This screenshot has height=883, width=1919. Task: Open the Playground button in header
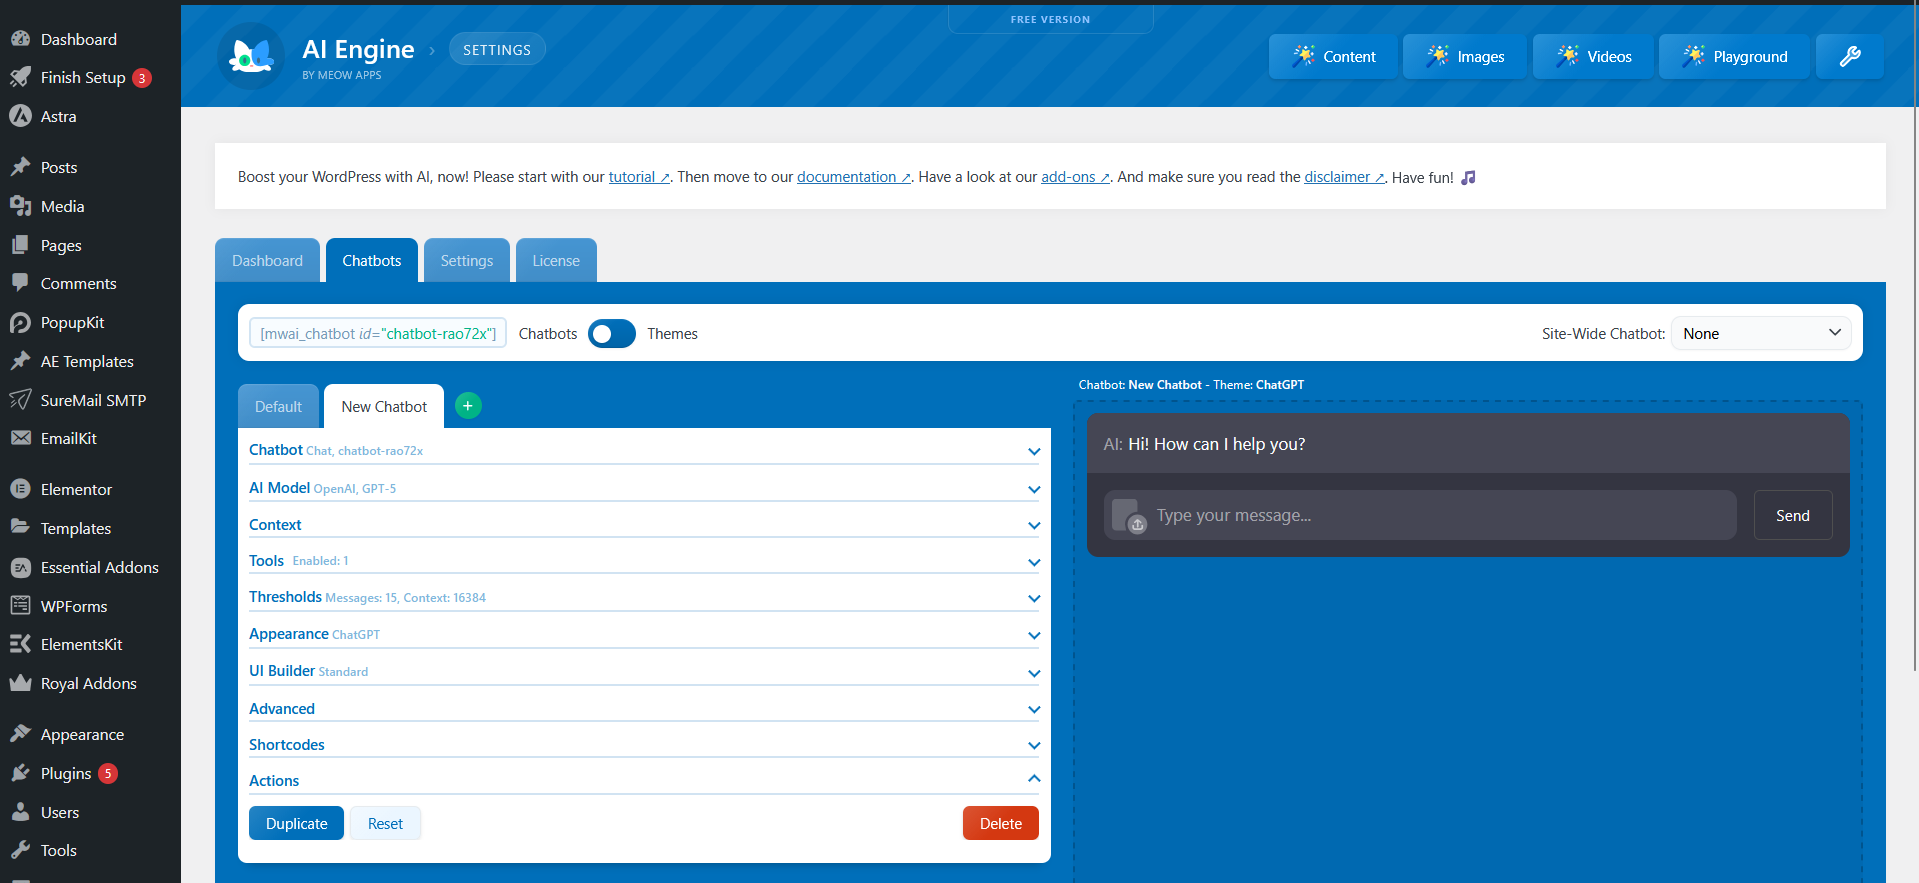[1734, 56]
